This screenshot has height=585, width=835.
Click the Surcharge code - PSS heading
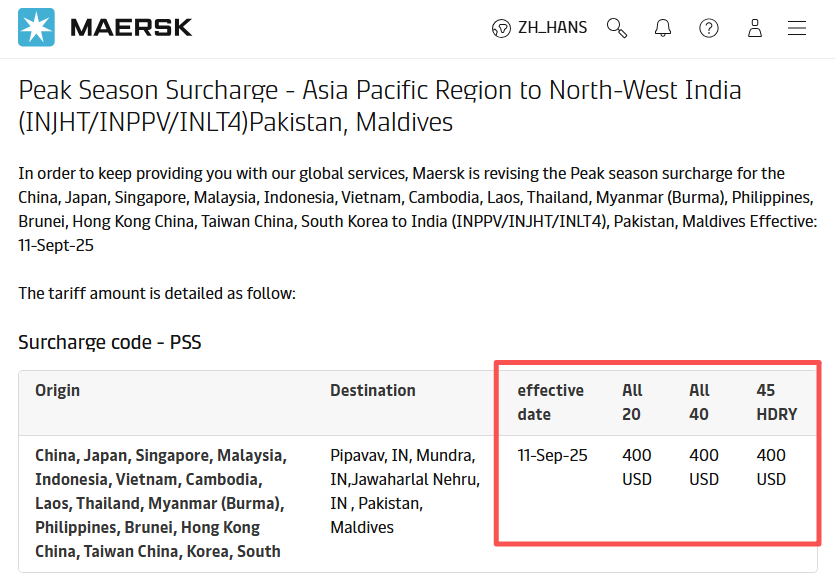click(x=110, y=342)
